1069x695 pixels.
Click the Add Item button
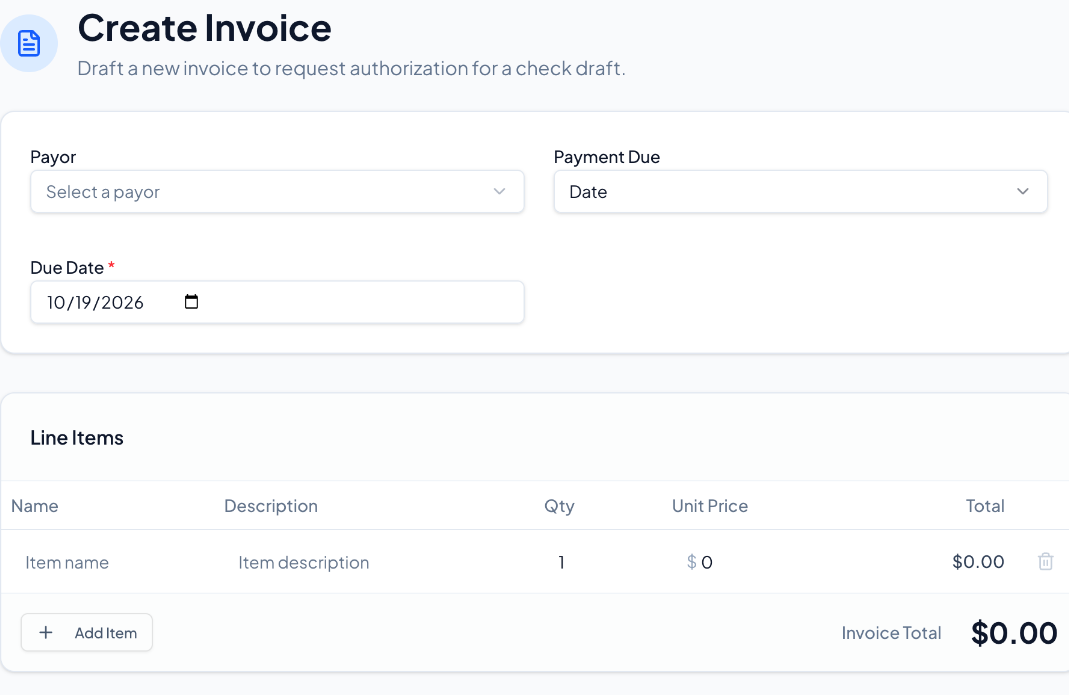pos(87,632)
